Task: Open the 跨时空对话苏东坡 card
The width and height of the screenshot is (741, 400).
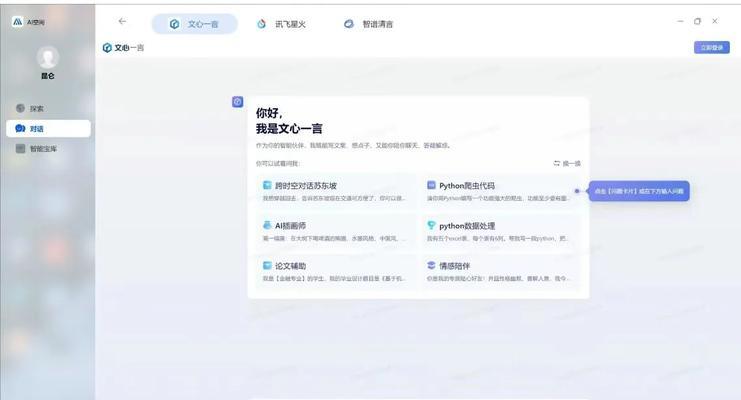Action: [x=336, y=191]
